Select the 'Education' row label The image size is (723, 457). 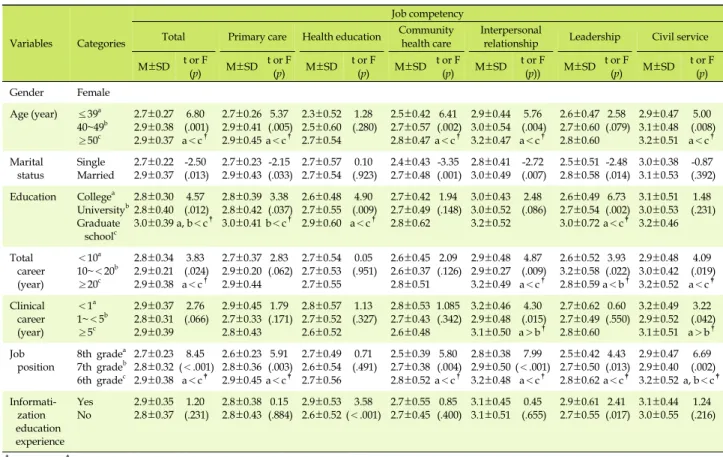pyautogui.click(x=33, y=197)
